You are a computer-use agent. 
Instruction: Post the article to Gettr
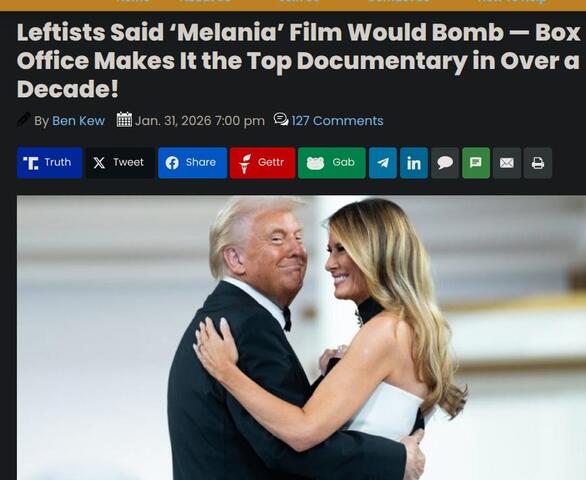coord(262,163)
